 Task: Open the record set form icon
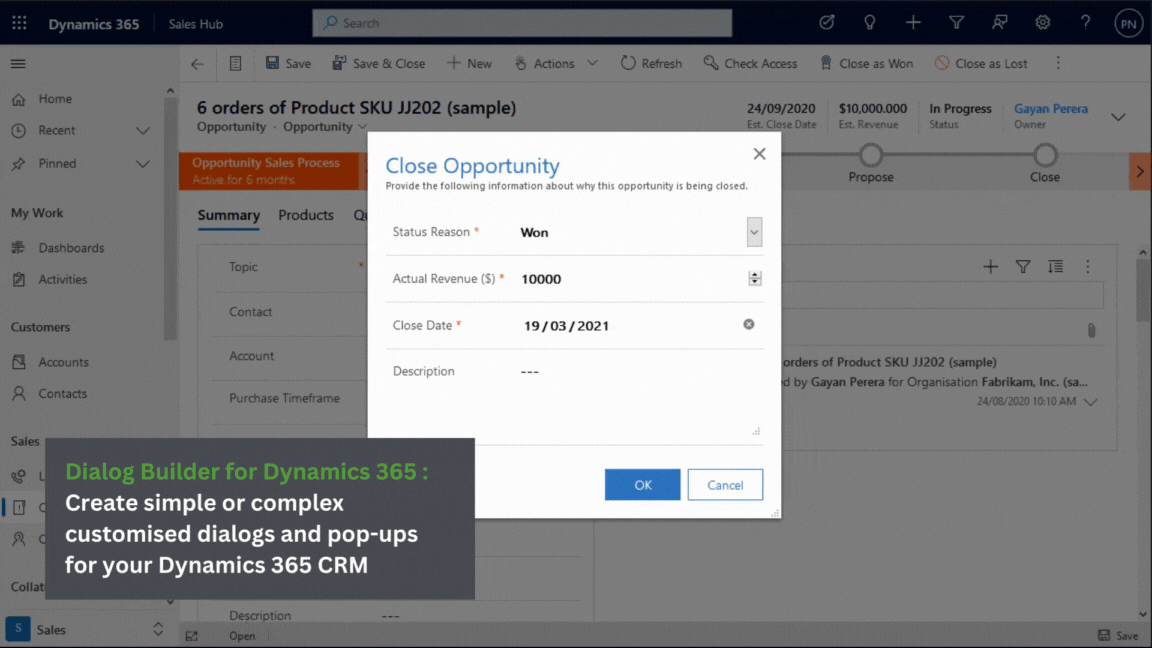coord(235,64)
